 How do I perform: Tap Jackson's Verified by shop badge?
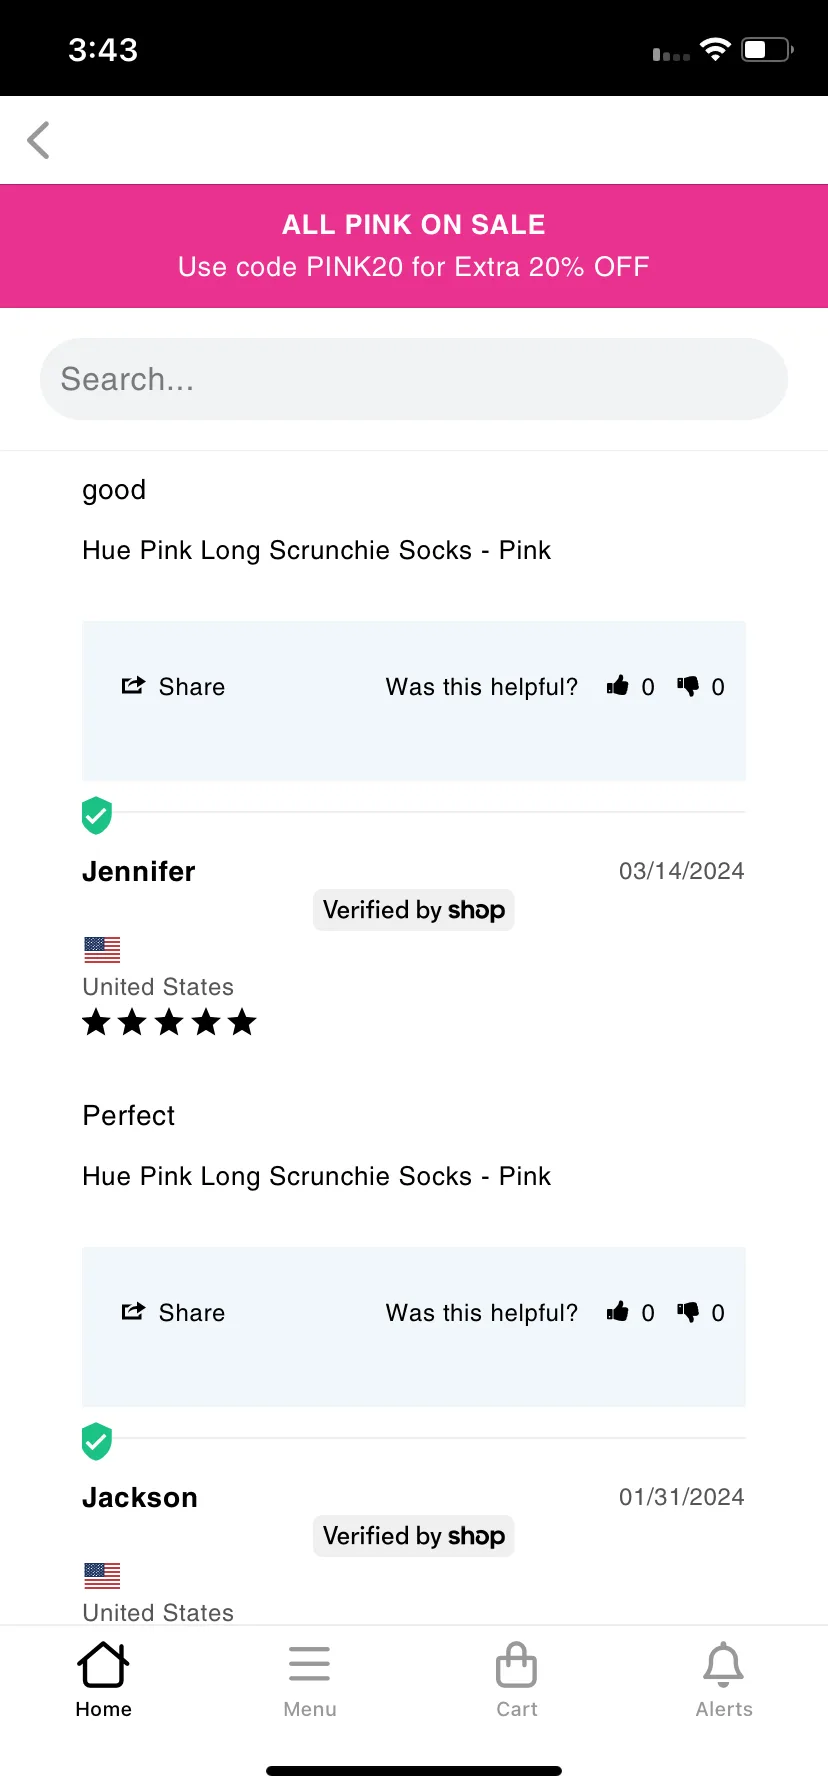point(414,1536)
